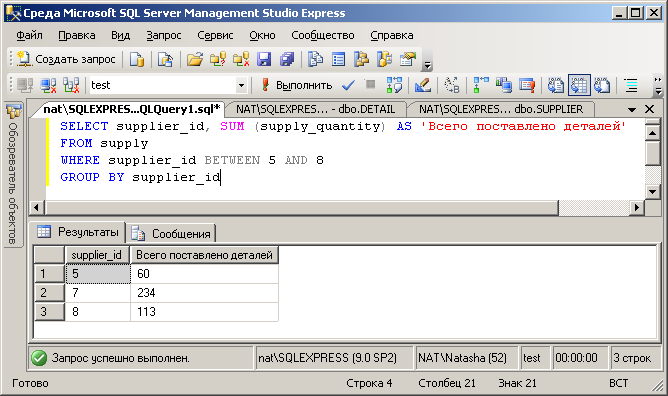
Task: Switch to the Сообщения tab
Action: (171, 234)
